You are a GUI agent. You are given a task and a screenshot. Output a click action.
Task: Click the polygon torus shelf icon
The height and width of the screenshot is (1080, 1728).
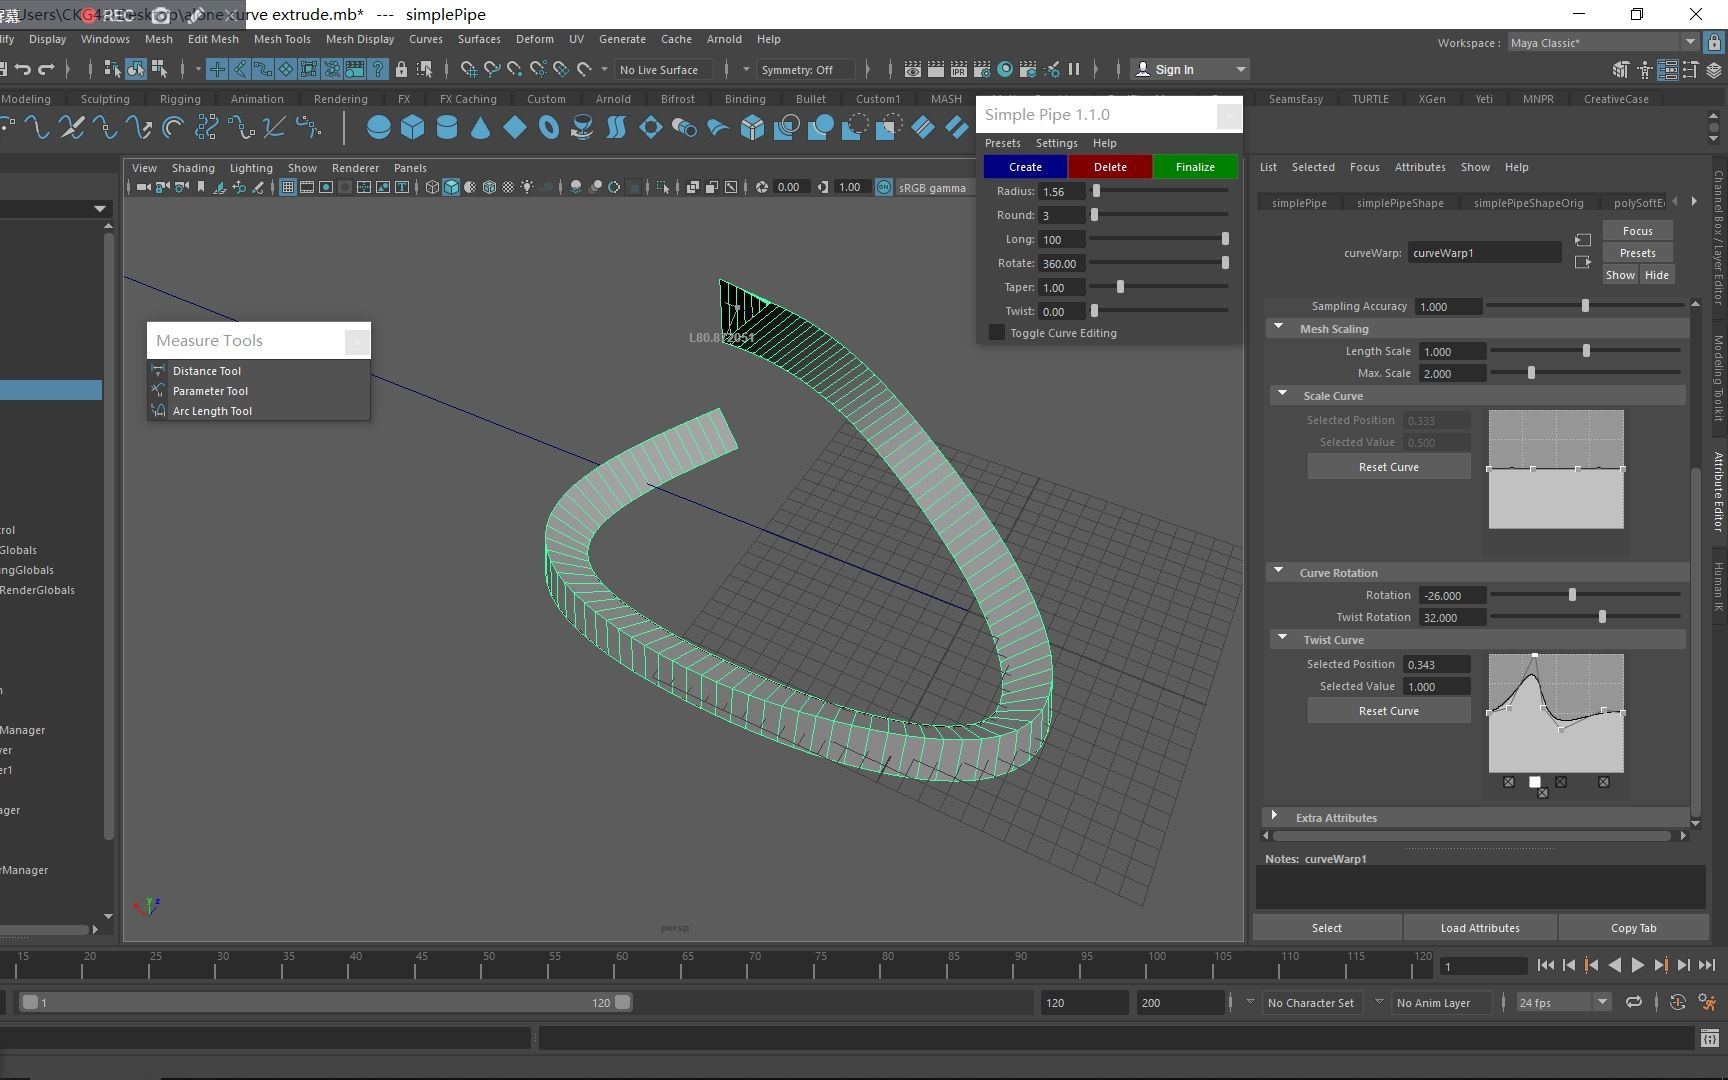548,128
